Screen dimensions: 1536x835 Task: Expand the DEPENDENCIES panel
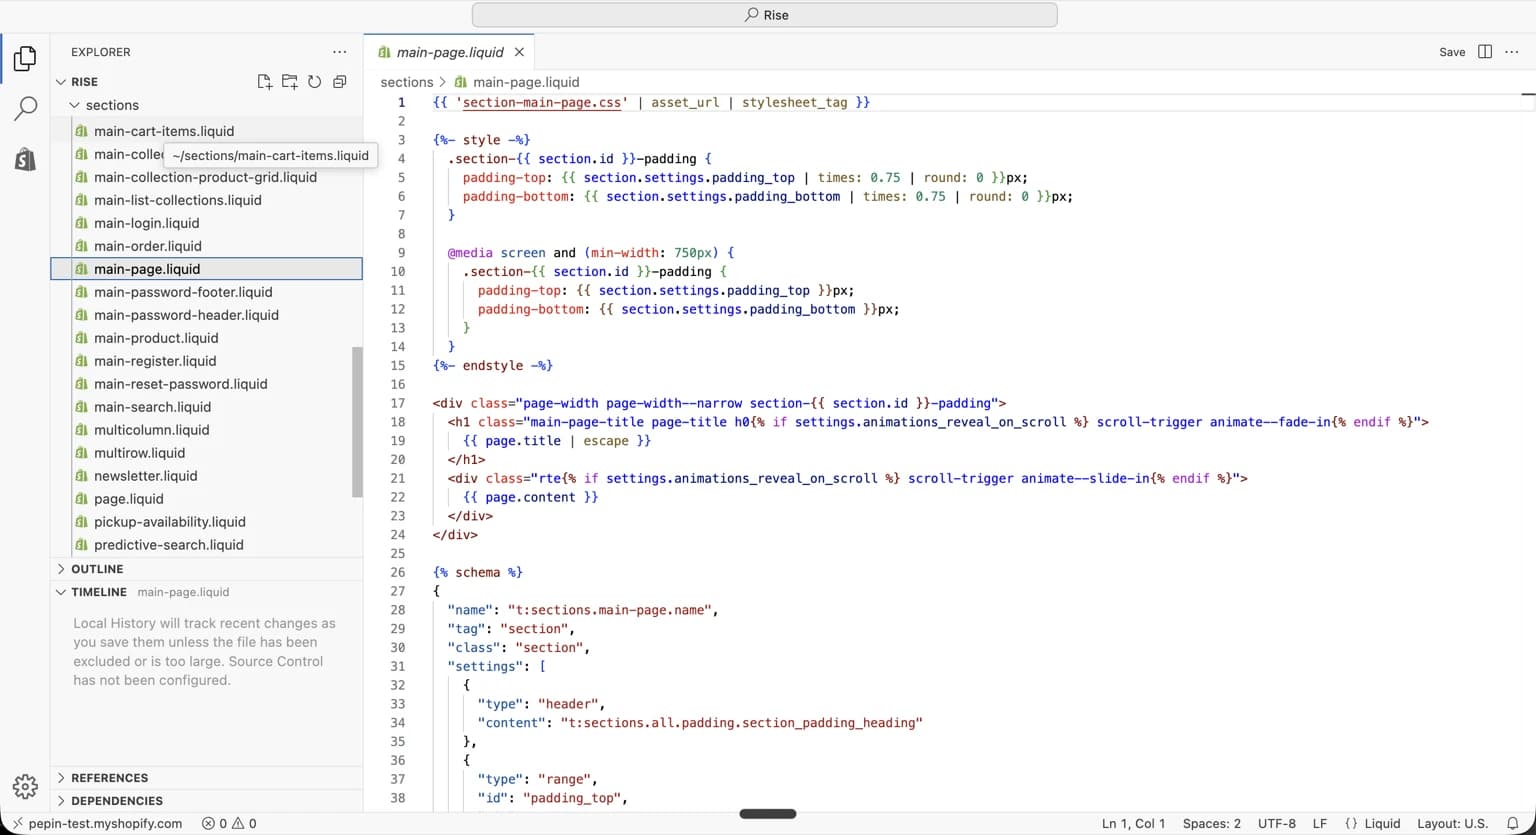point(116,801)
